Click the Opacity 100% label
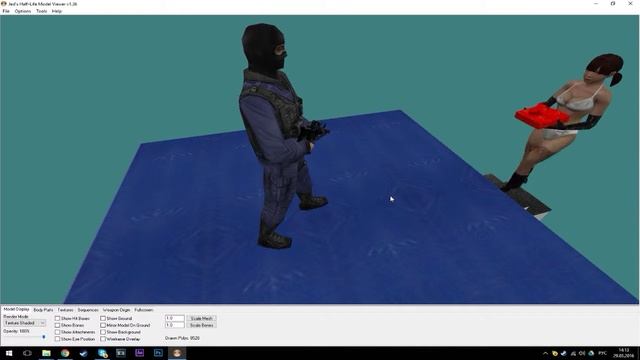 (x=16, y=331)
